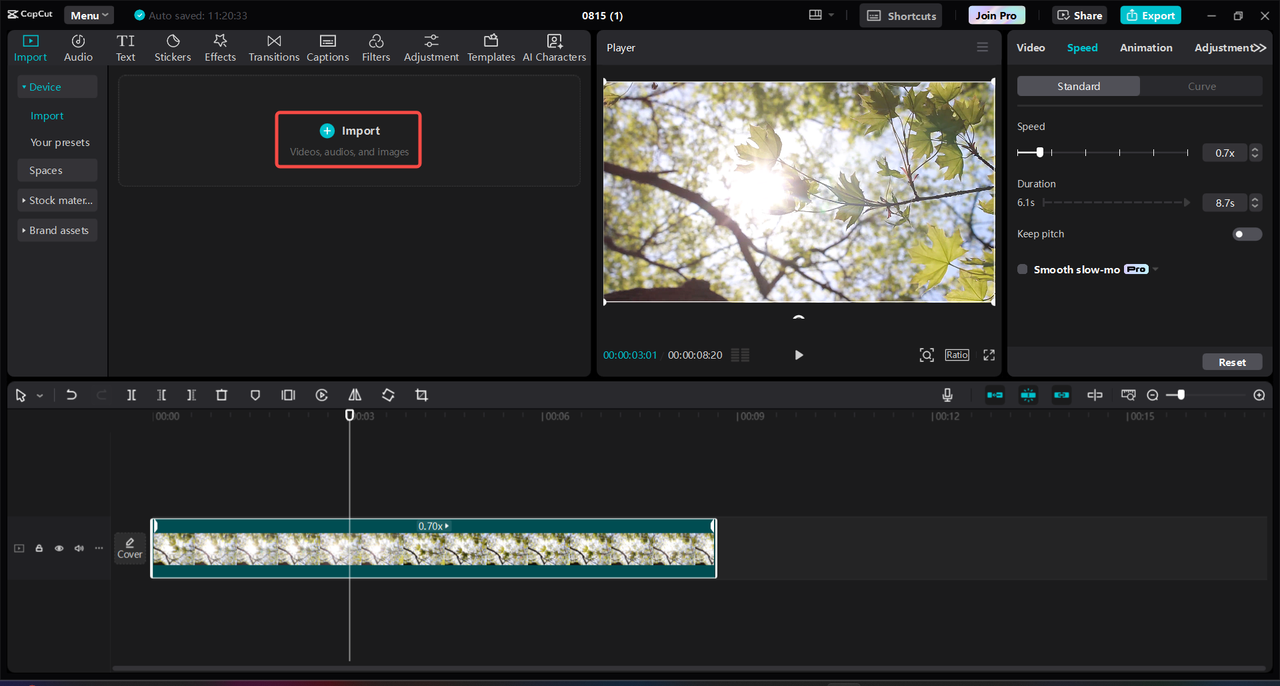Open the AI Characters panel
Viewport: 1280px width, 686px height.
pos(554,47)
